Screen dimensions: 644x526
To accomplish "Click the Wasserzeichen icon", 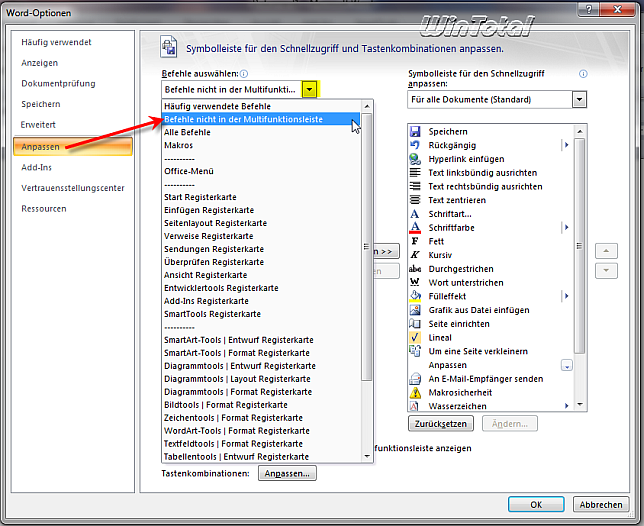I will click(x=415, y=406).
